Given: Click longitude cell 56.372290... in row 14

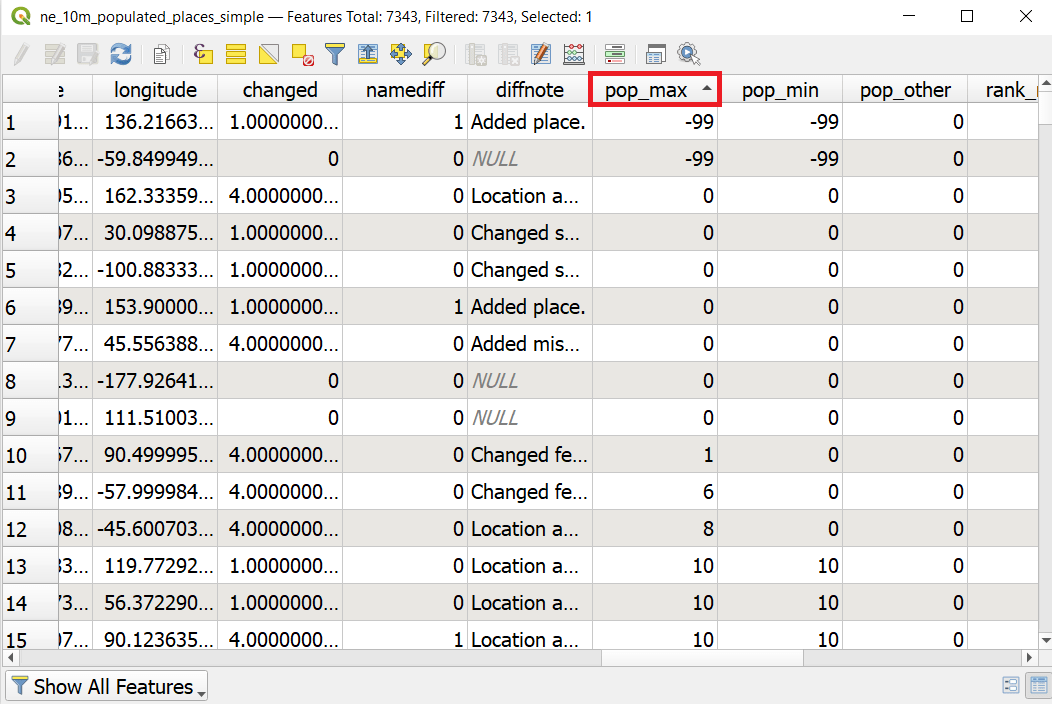Looking at the screenshot, I should click(155, 603).
